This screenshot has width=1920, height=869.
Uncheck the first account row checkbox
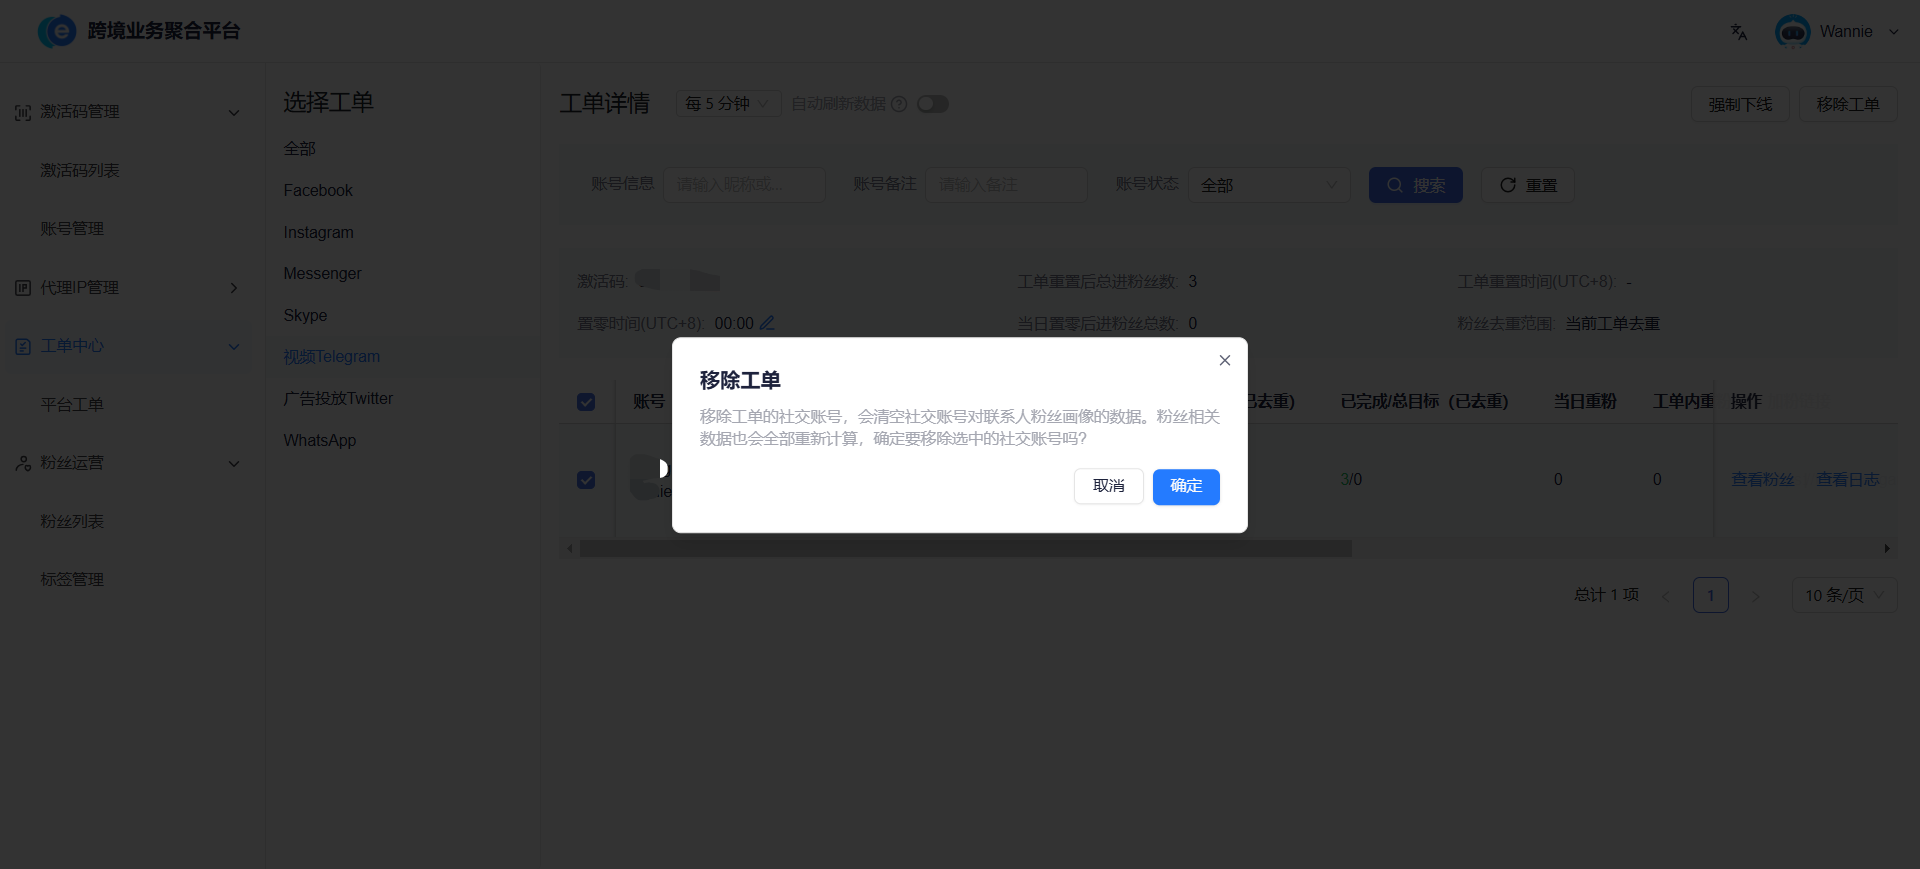tap(586, 480)
